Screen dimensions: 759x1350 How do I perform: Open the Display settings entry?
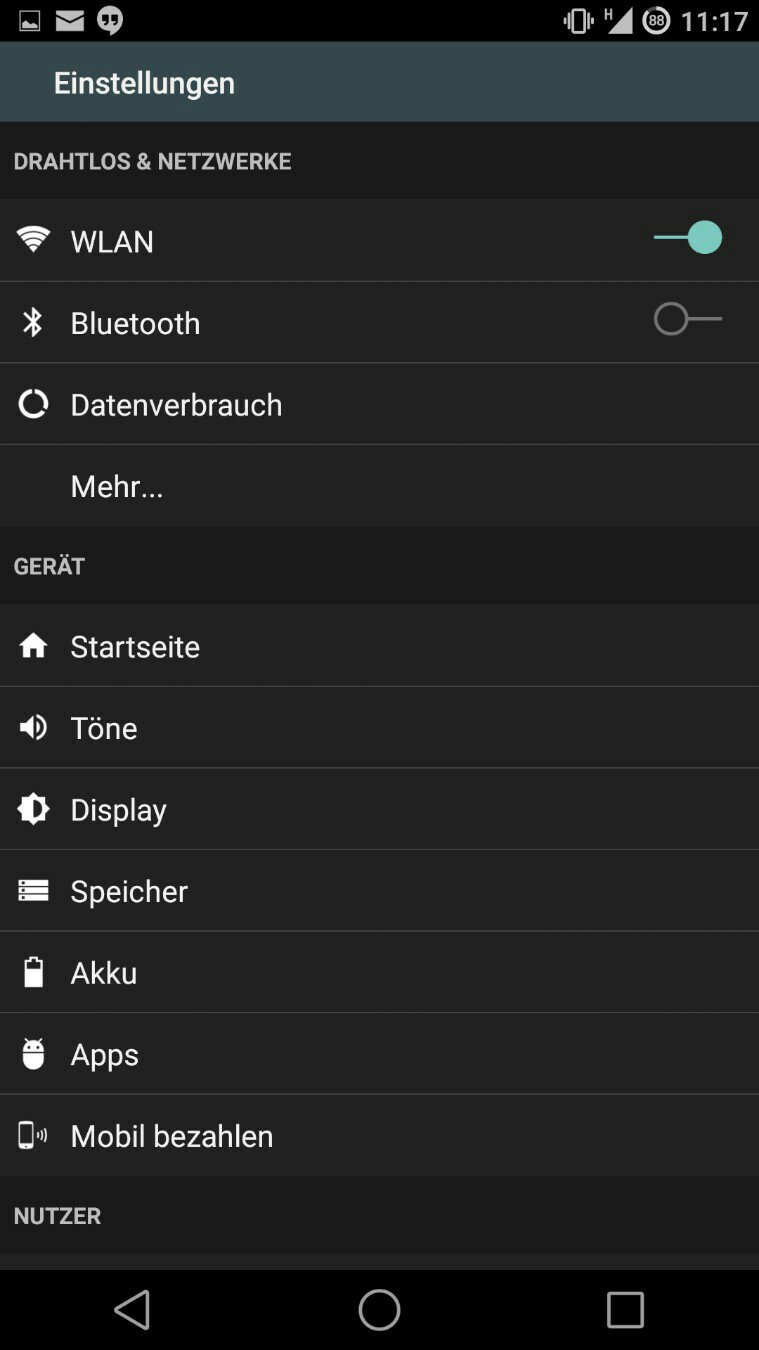(x=118, y=810)
